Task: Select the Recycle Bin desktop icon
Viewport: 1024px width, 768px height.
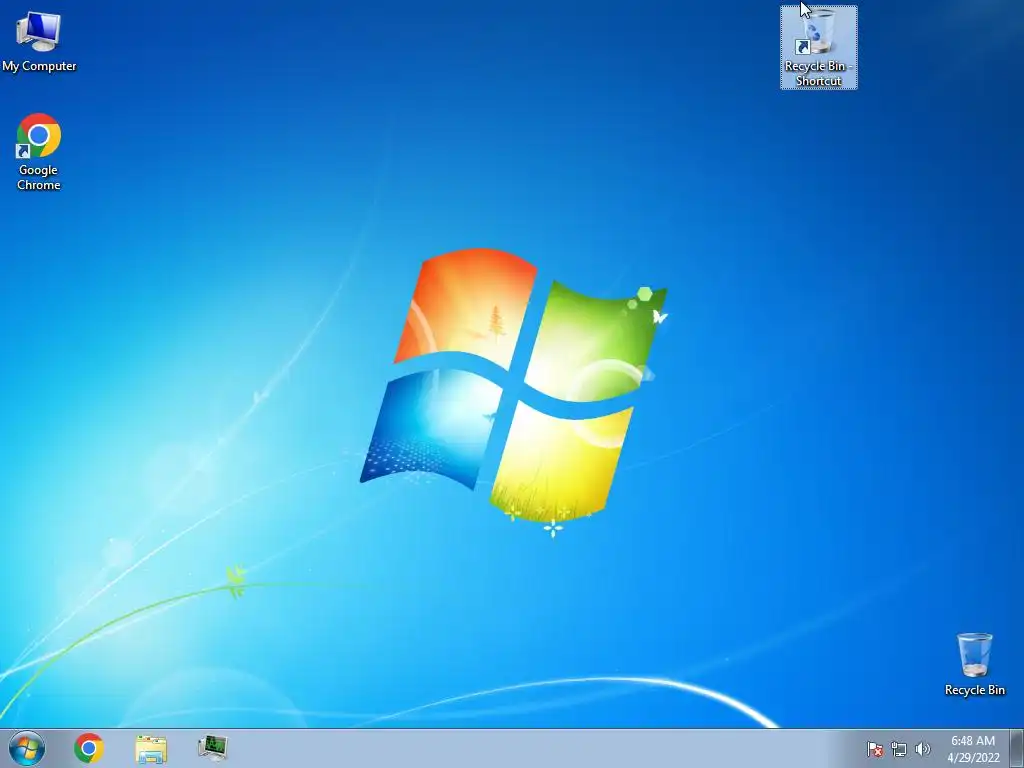Action: pyautogui.click(x=974, y=664)
